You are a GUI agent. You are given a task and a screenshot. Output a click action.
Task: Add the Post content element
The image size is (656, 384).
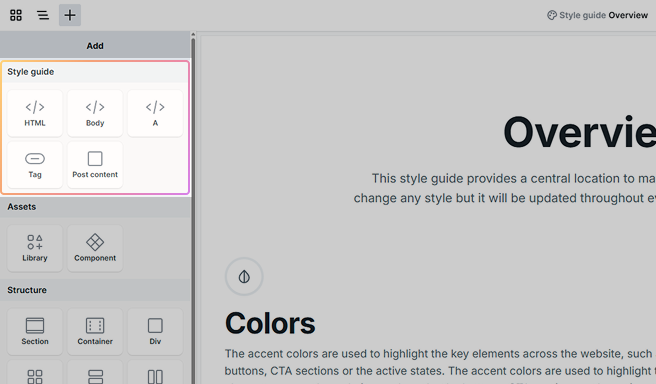pyautogui.click(x=95, y=165)
